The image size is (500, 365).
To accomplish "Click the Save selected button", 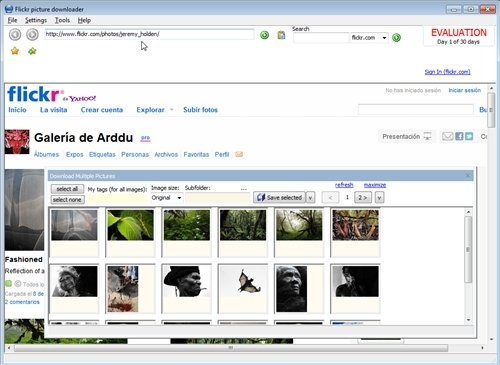I will tap(279, 198).
